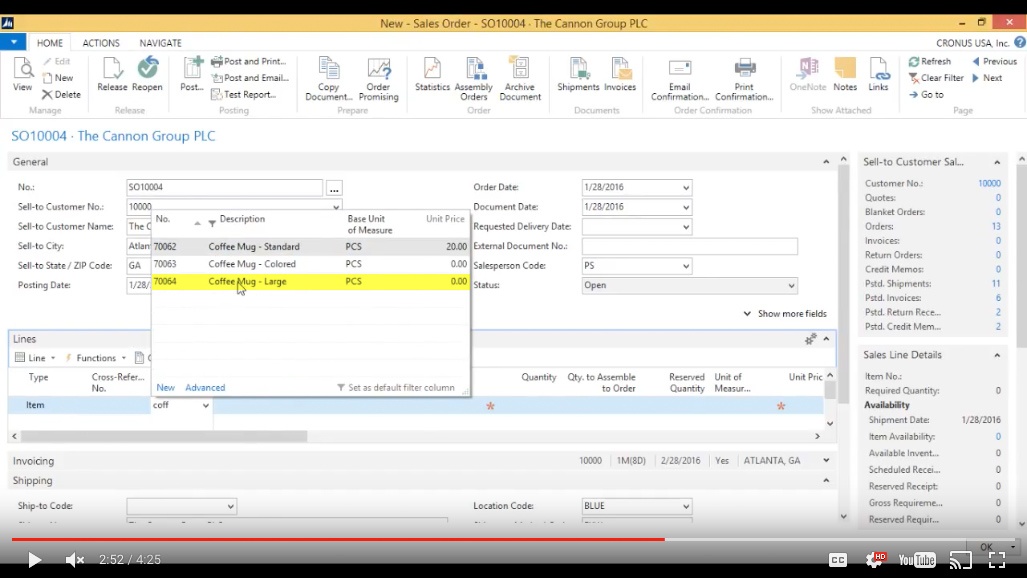This screenshot has width=1027, height=578.
Task: Open OneNote attachment
Action: [x=808, y=74]
